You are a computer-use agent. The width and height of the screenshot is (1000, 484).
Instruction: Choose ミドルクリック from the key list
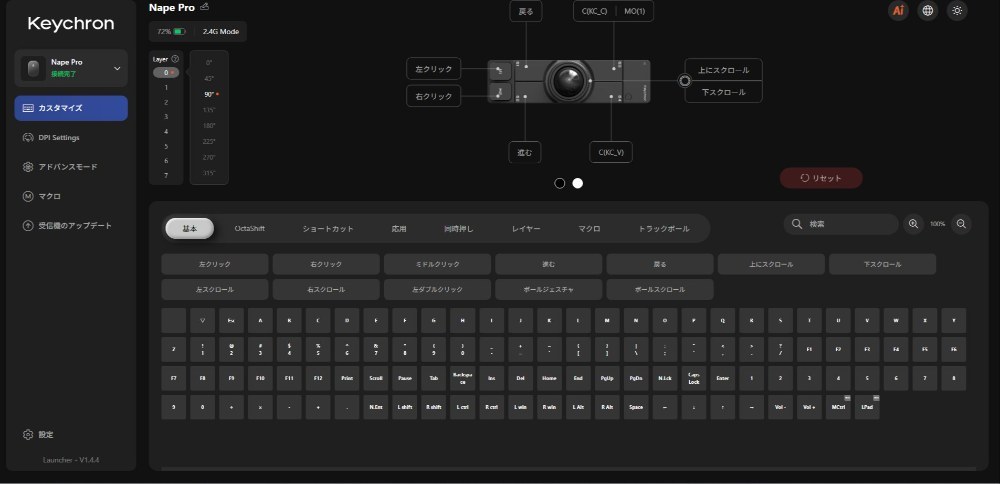437,264
